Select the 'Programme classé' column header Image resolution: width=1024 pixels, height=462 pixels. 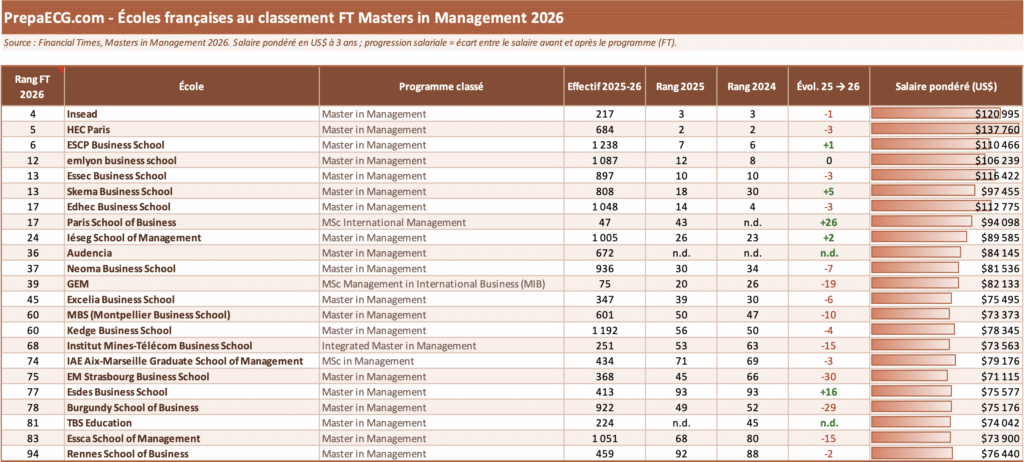[x=441, y=86]
